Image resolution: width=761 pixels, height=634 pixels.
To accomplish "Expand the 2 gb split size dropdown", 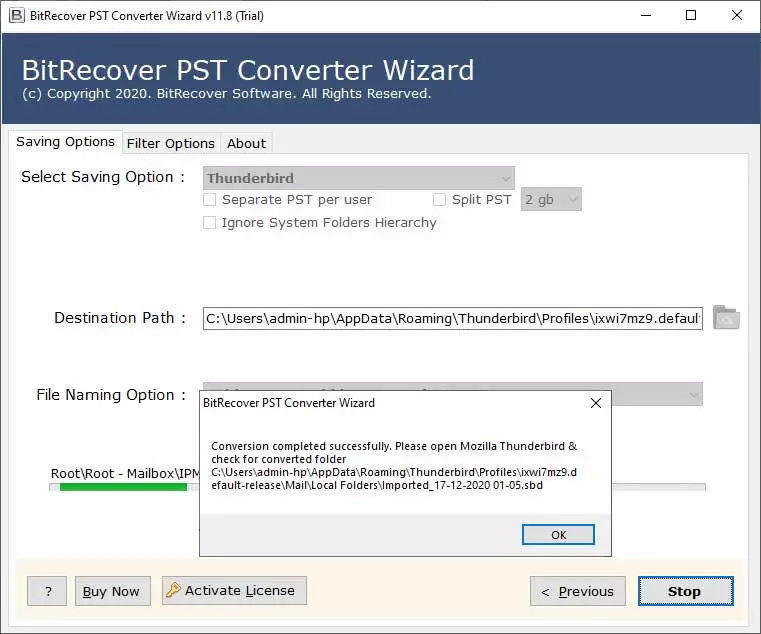I will coord(551,200).
